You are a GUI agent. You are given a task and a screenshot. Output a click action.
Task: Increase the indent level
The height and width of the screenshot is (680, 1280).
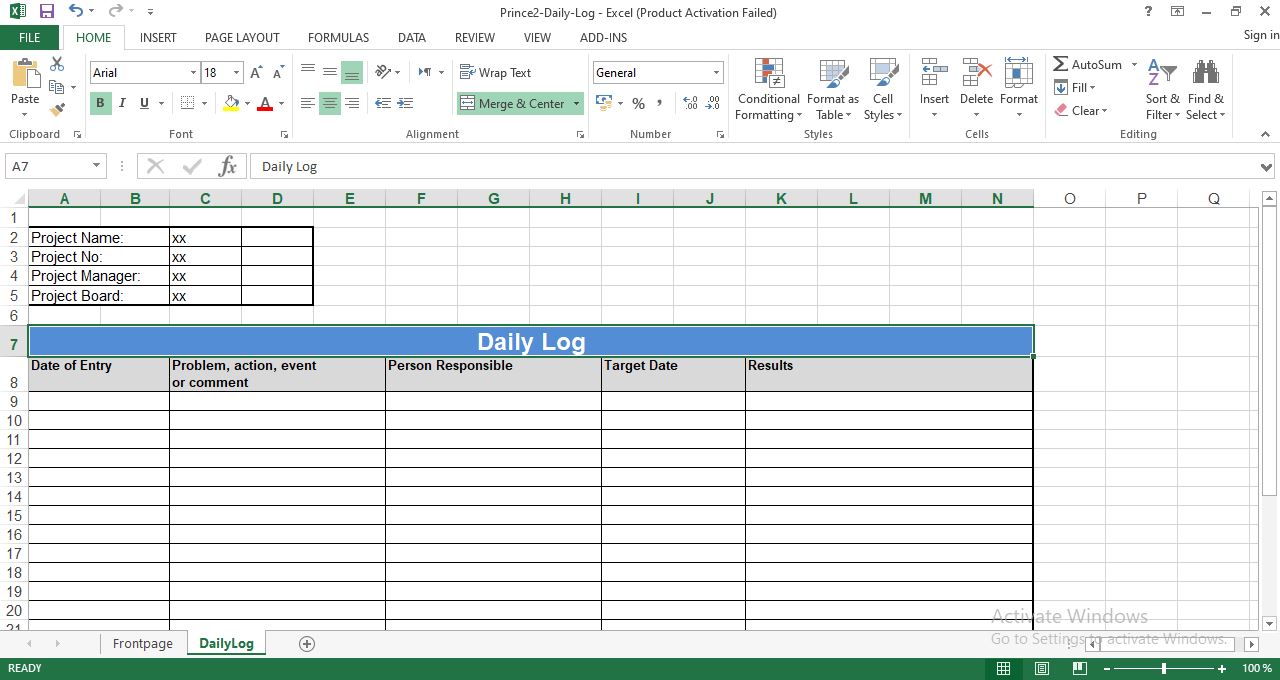[405, 103]
